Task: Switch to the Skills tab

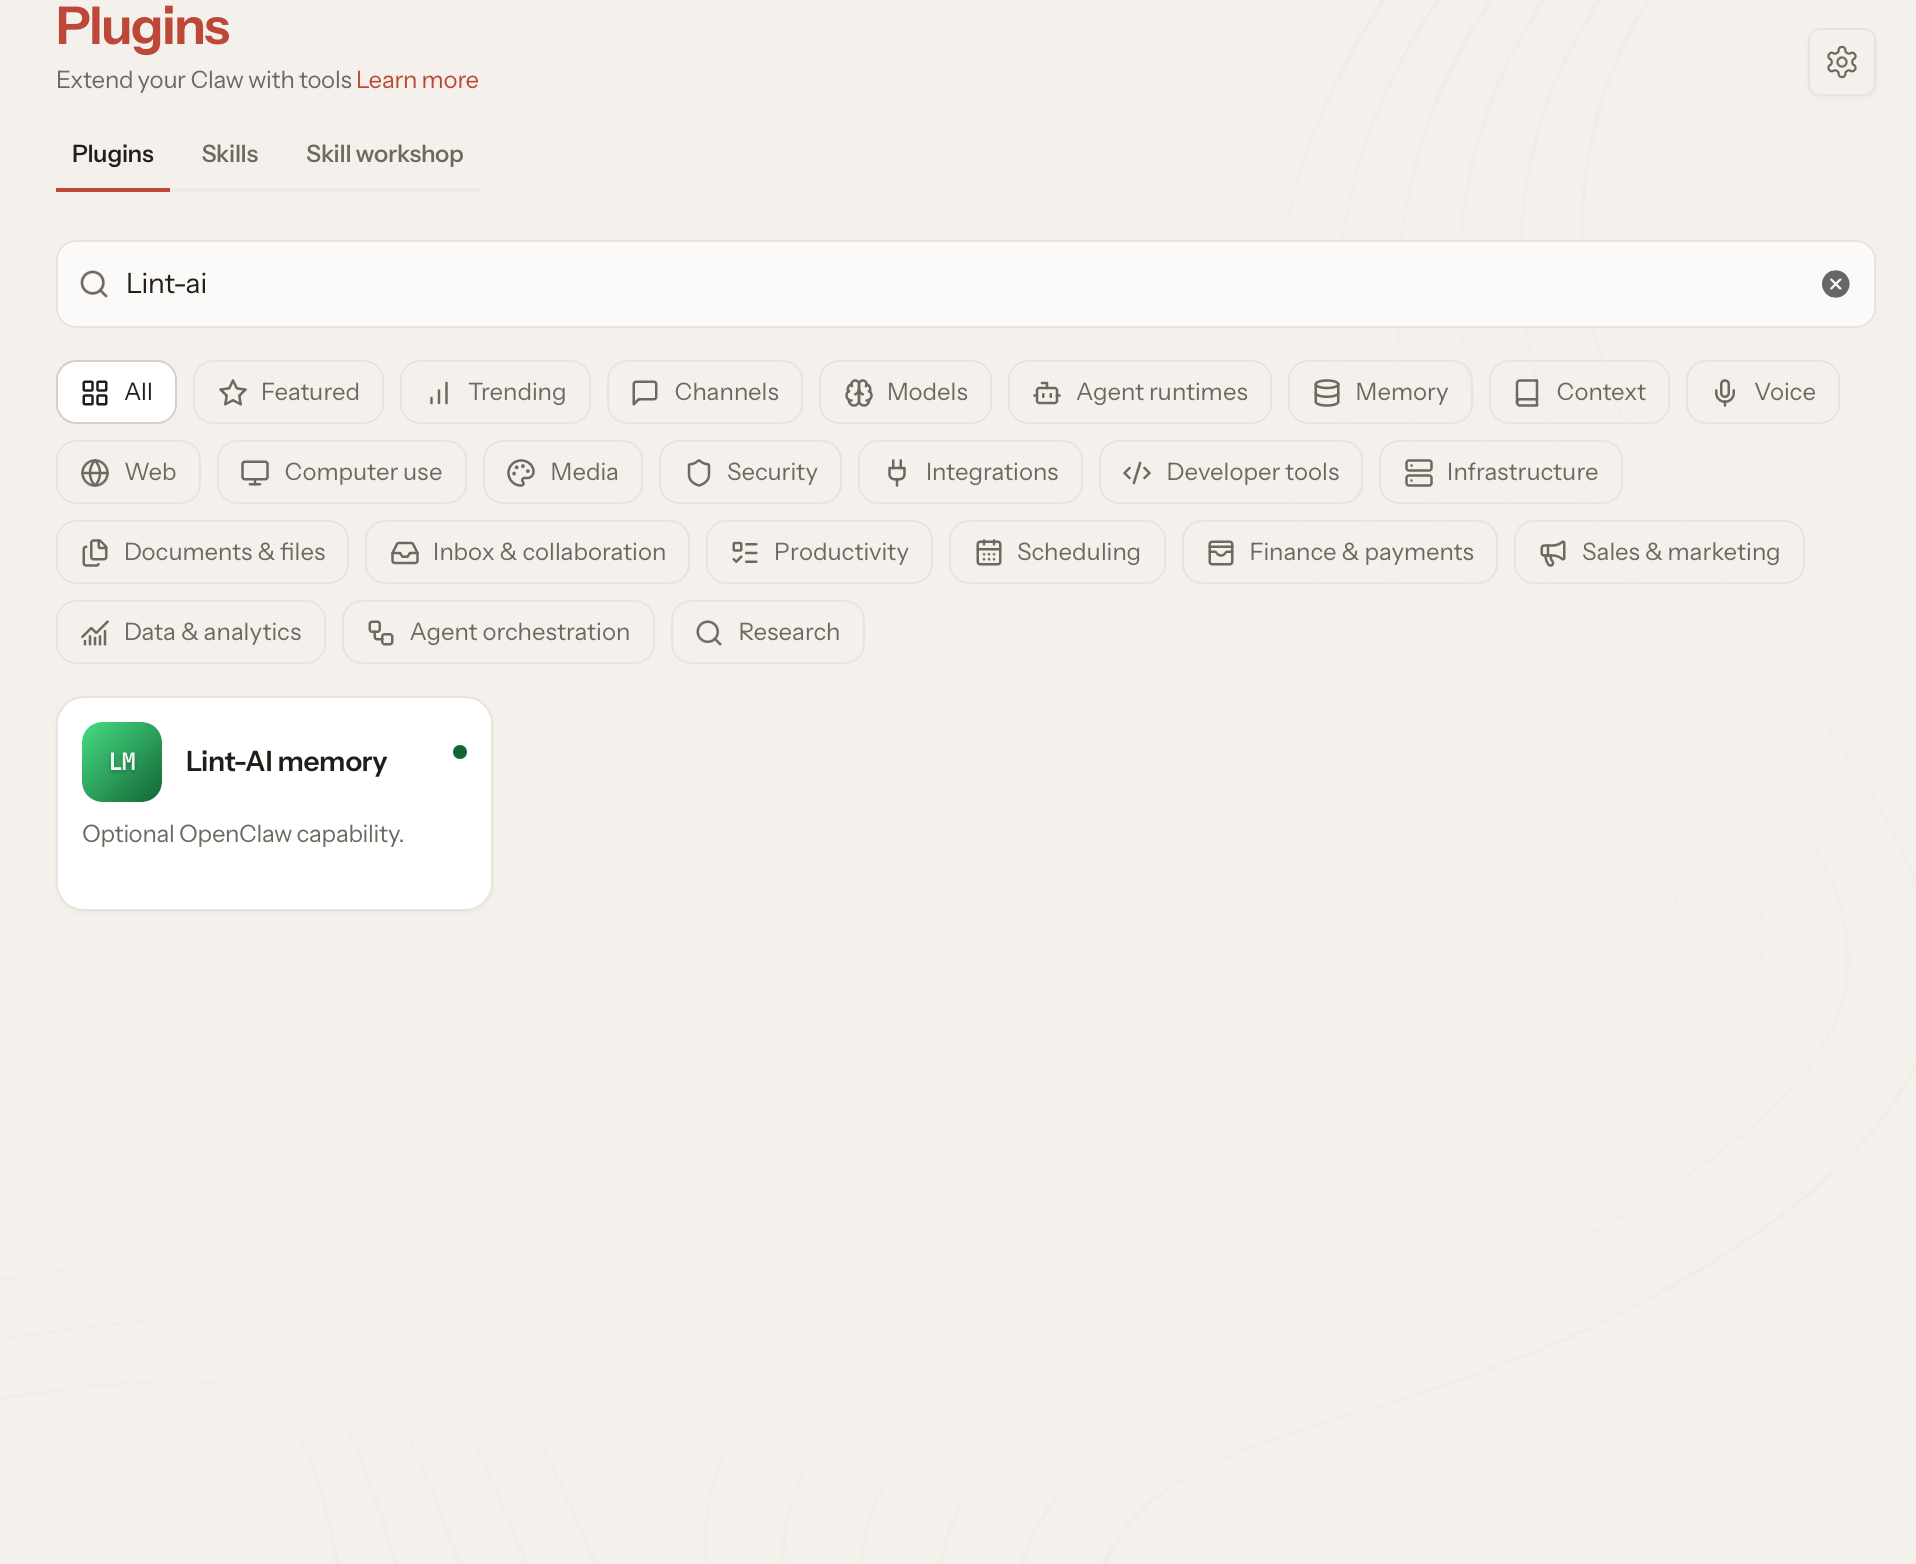Action: pyautogui.click(x=230, y=154)
